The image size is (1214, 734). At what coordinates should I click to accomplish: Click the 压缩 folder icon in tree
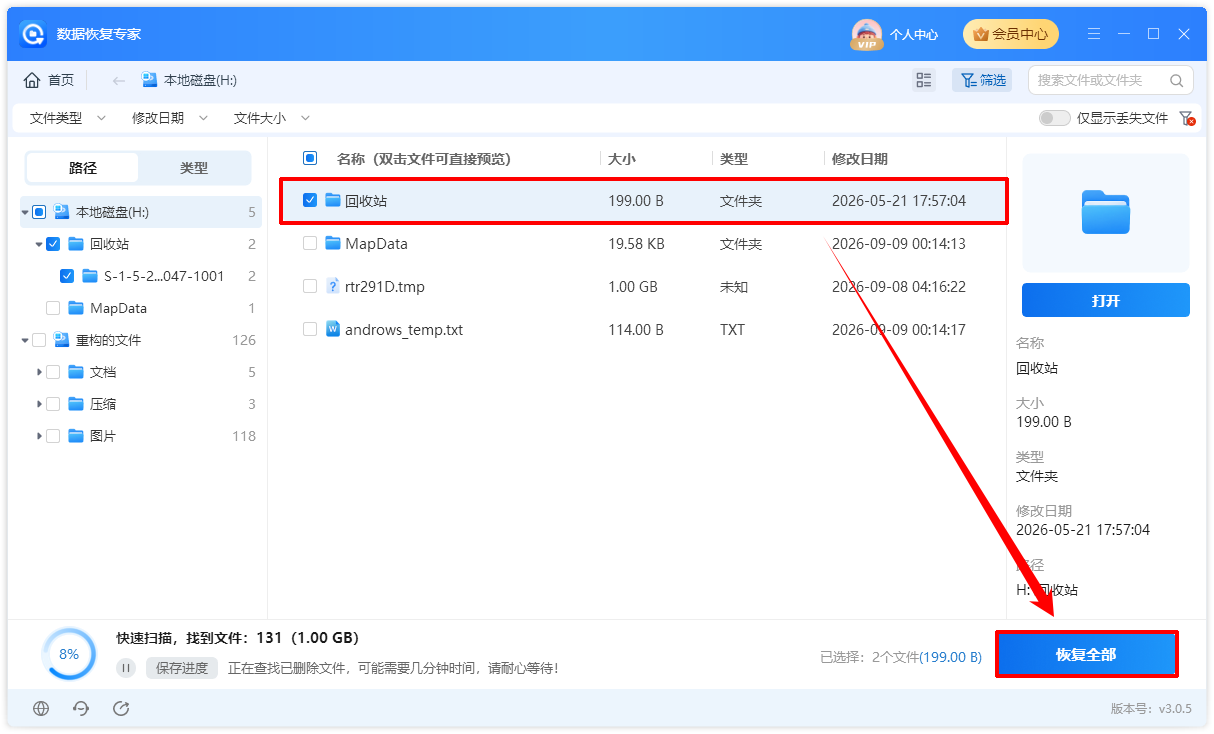[76, 404]
